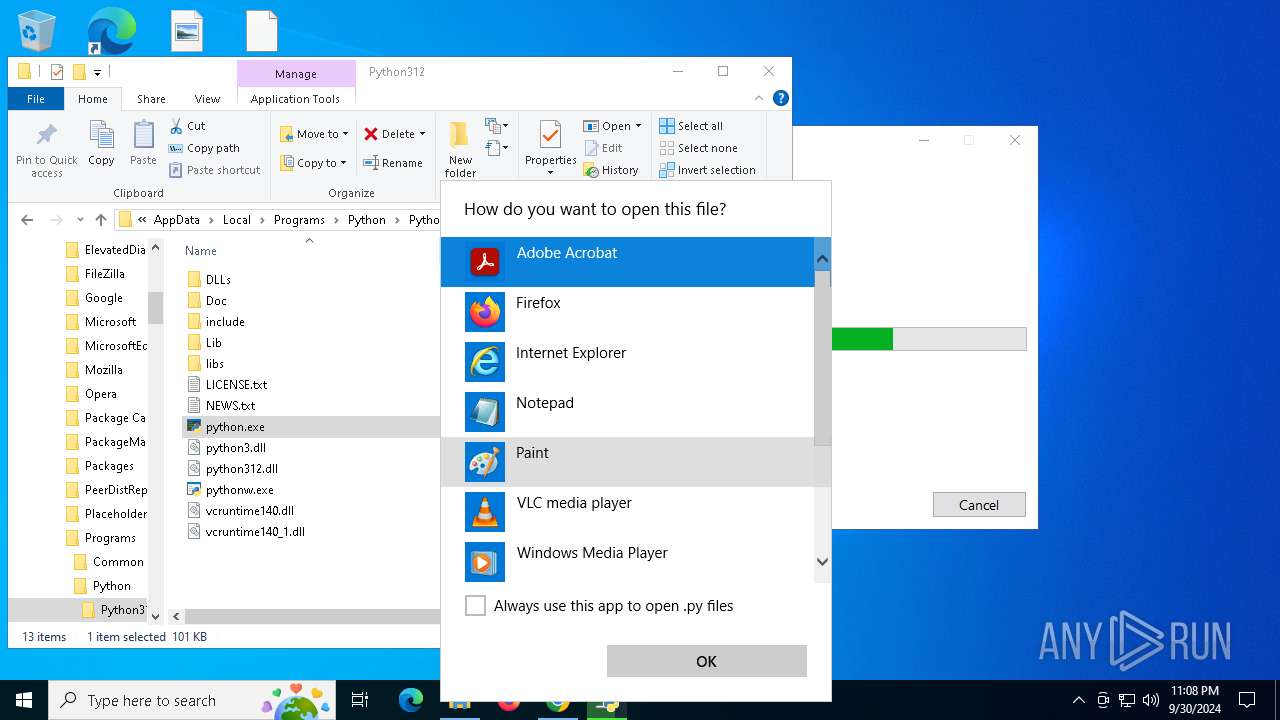Select pythonw.exe in file list
Image resolution: width=1280 pixels, height=720 pixels.
pyautogui.click(x=239, y=490)
